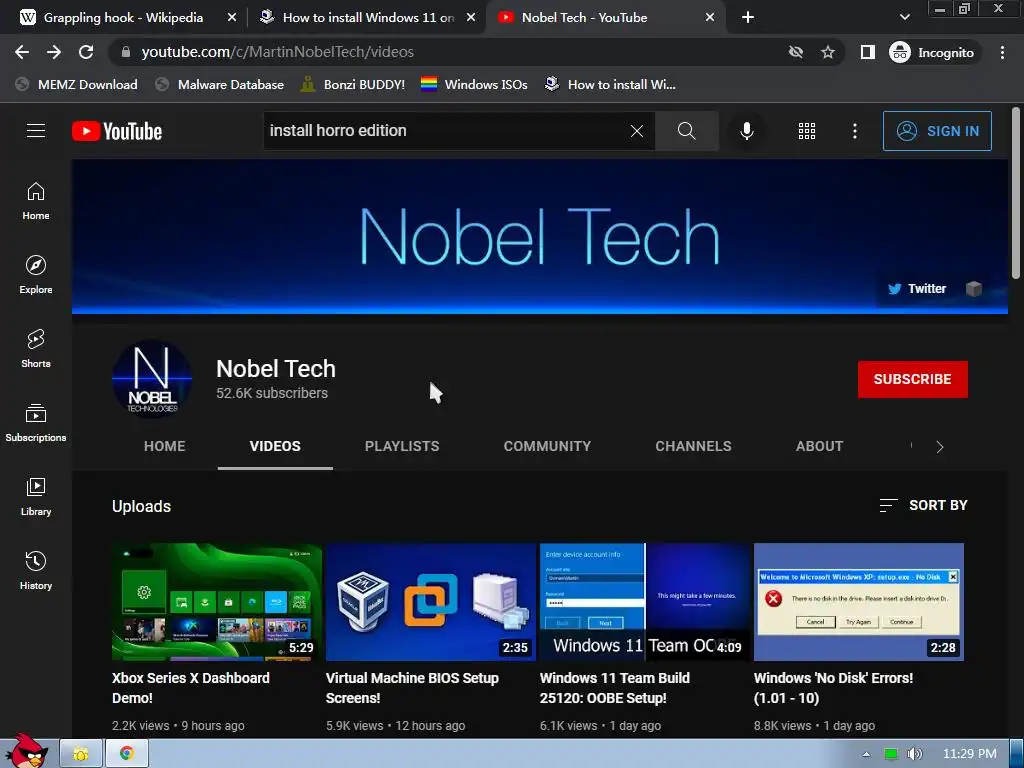Click the page vertical scrollbar
This screenshot has width=1024, height=768.
pos(1016,193)
